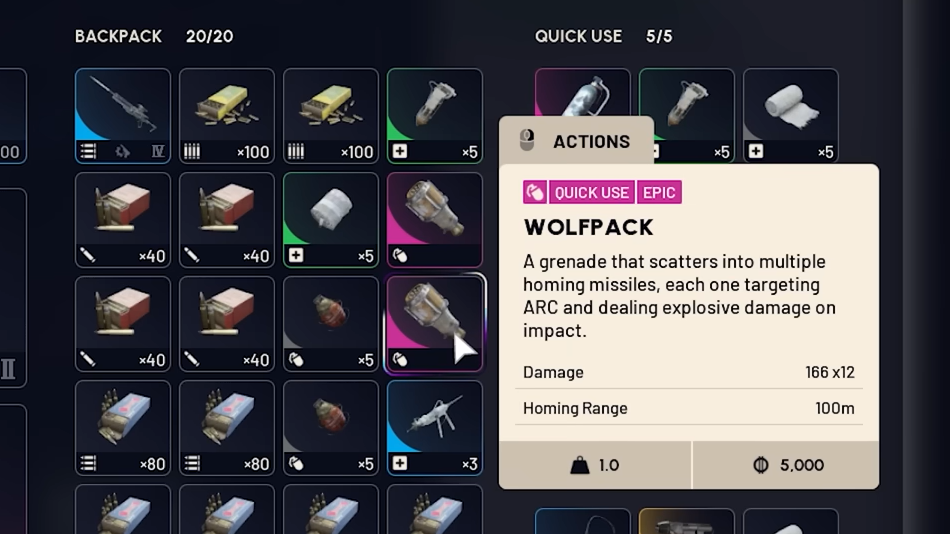Select the injector syringe item in backpack

tap(434, 115)
